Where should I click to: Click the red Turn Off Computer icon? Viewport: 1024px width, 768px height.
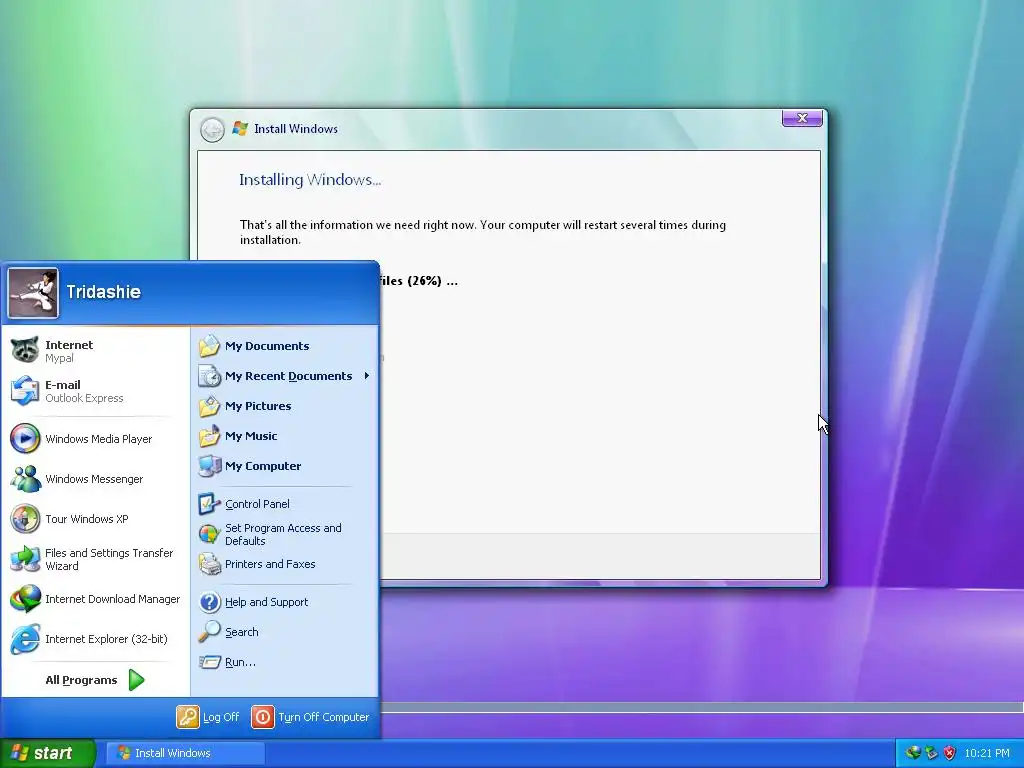tap(263, 716)
